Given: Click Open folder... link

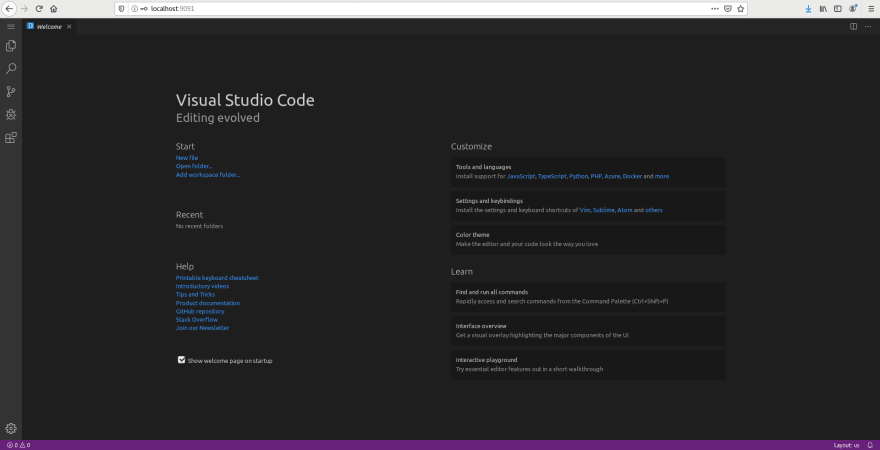Looking at the screenshot, I should click(194, 167).
